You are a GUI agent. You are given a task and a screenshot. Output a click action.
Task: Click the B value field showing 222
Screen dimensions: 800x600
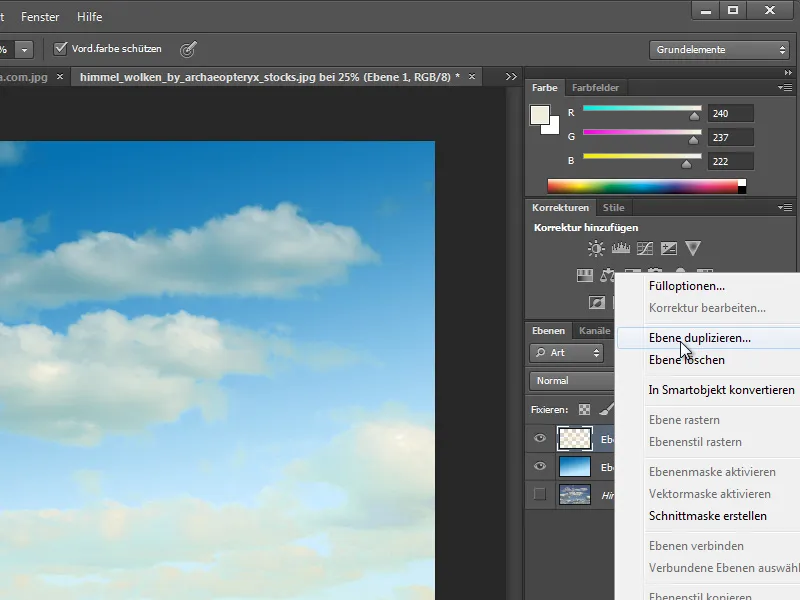coord(731,161)
